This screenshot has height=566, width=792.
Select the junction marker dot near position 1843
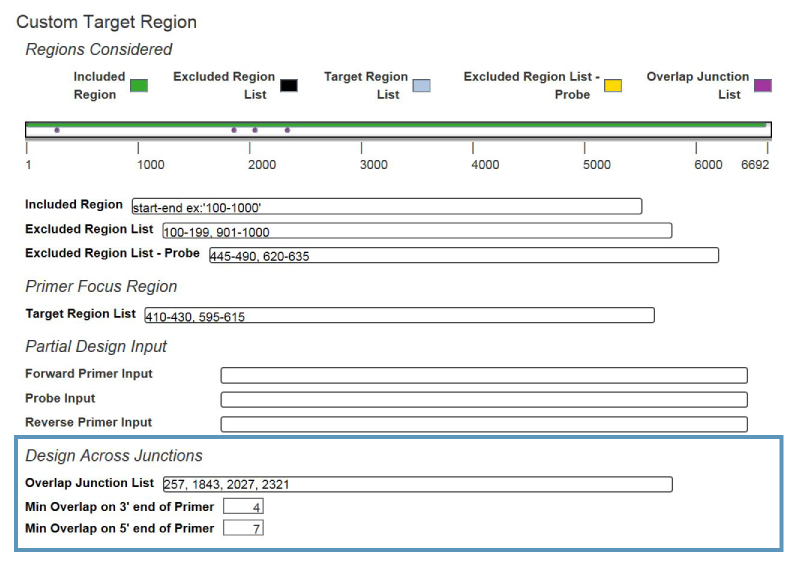tap(234, 130)
